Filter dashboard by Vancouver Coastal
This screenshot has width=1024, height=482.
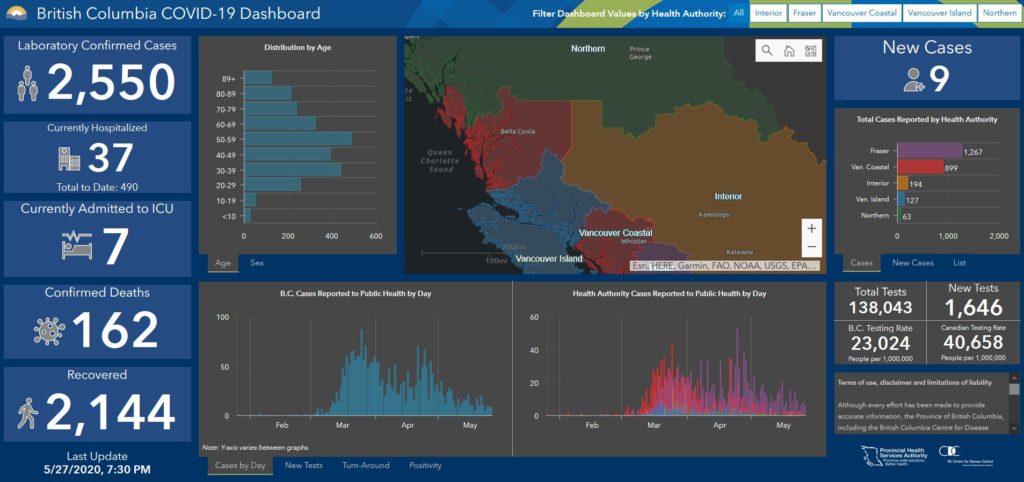coord(860,14)
